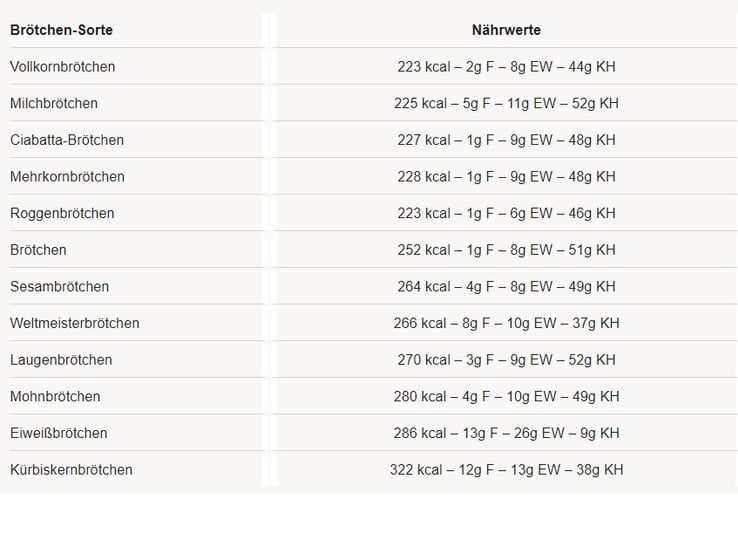Select the 270 kcal nutrition values cell
This screenshot has width=738, height=554.
tap(506, 360)
